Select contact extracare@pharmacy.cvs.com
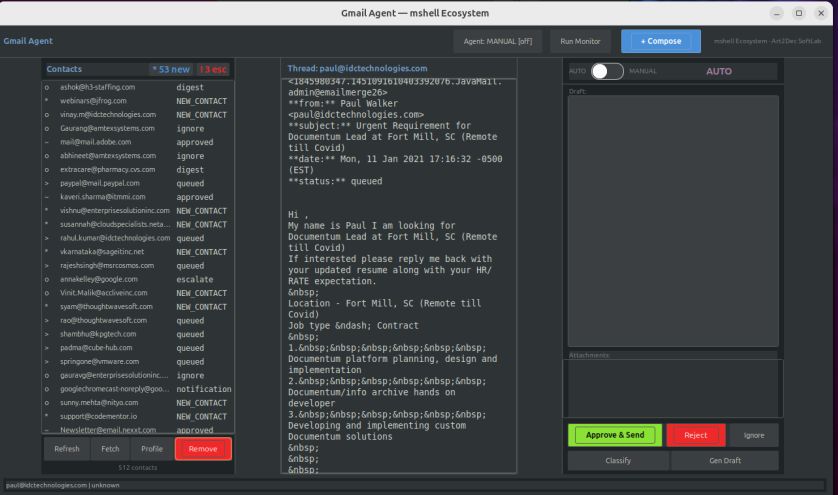Viewport: 838px width, 495px height. [x=138, y=169]
